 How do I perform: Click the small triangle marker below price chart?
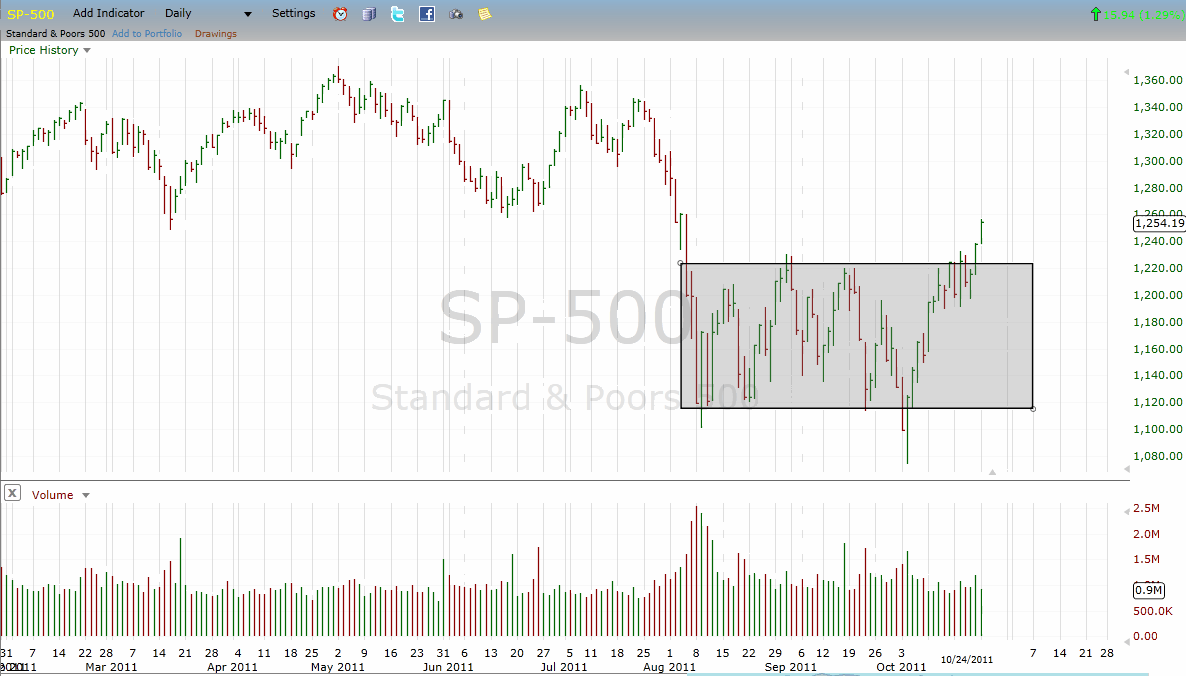coord(992,472)
